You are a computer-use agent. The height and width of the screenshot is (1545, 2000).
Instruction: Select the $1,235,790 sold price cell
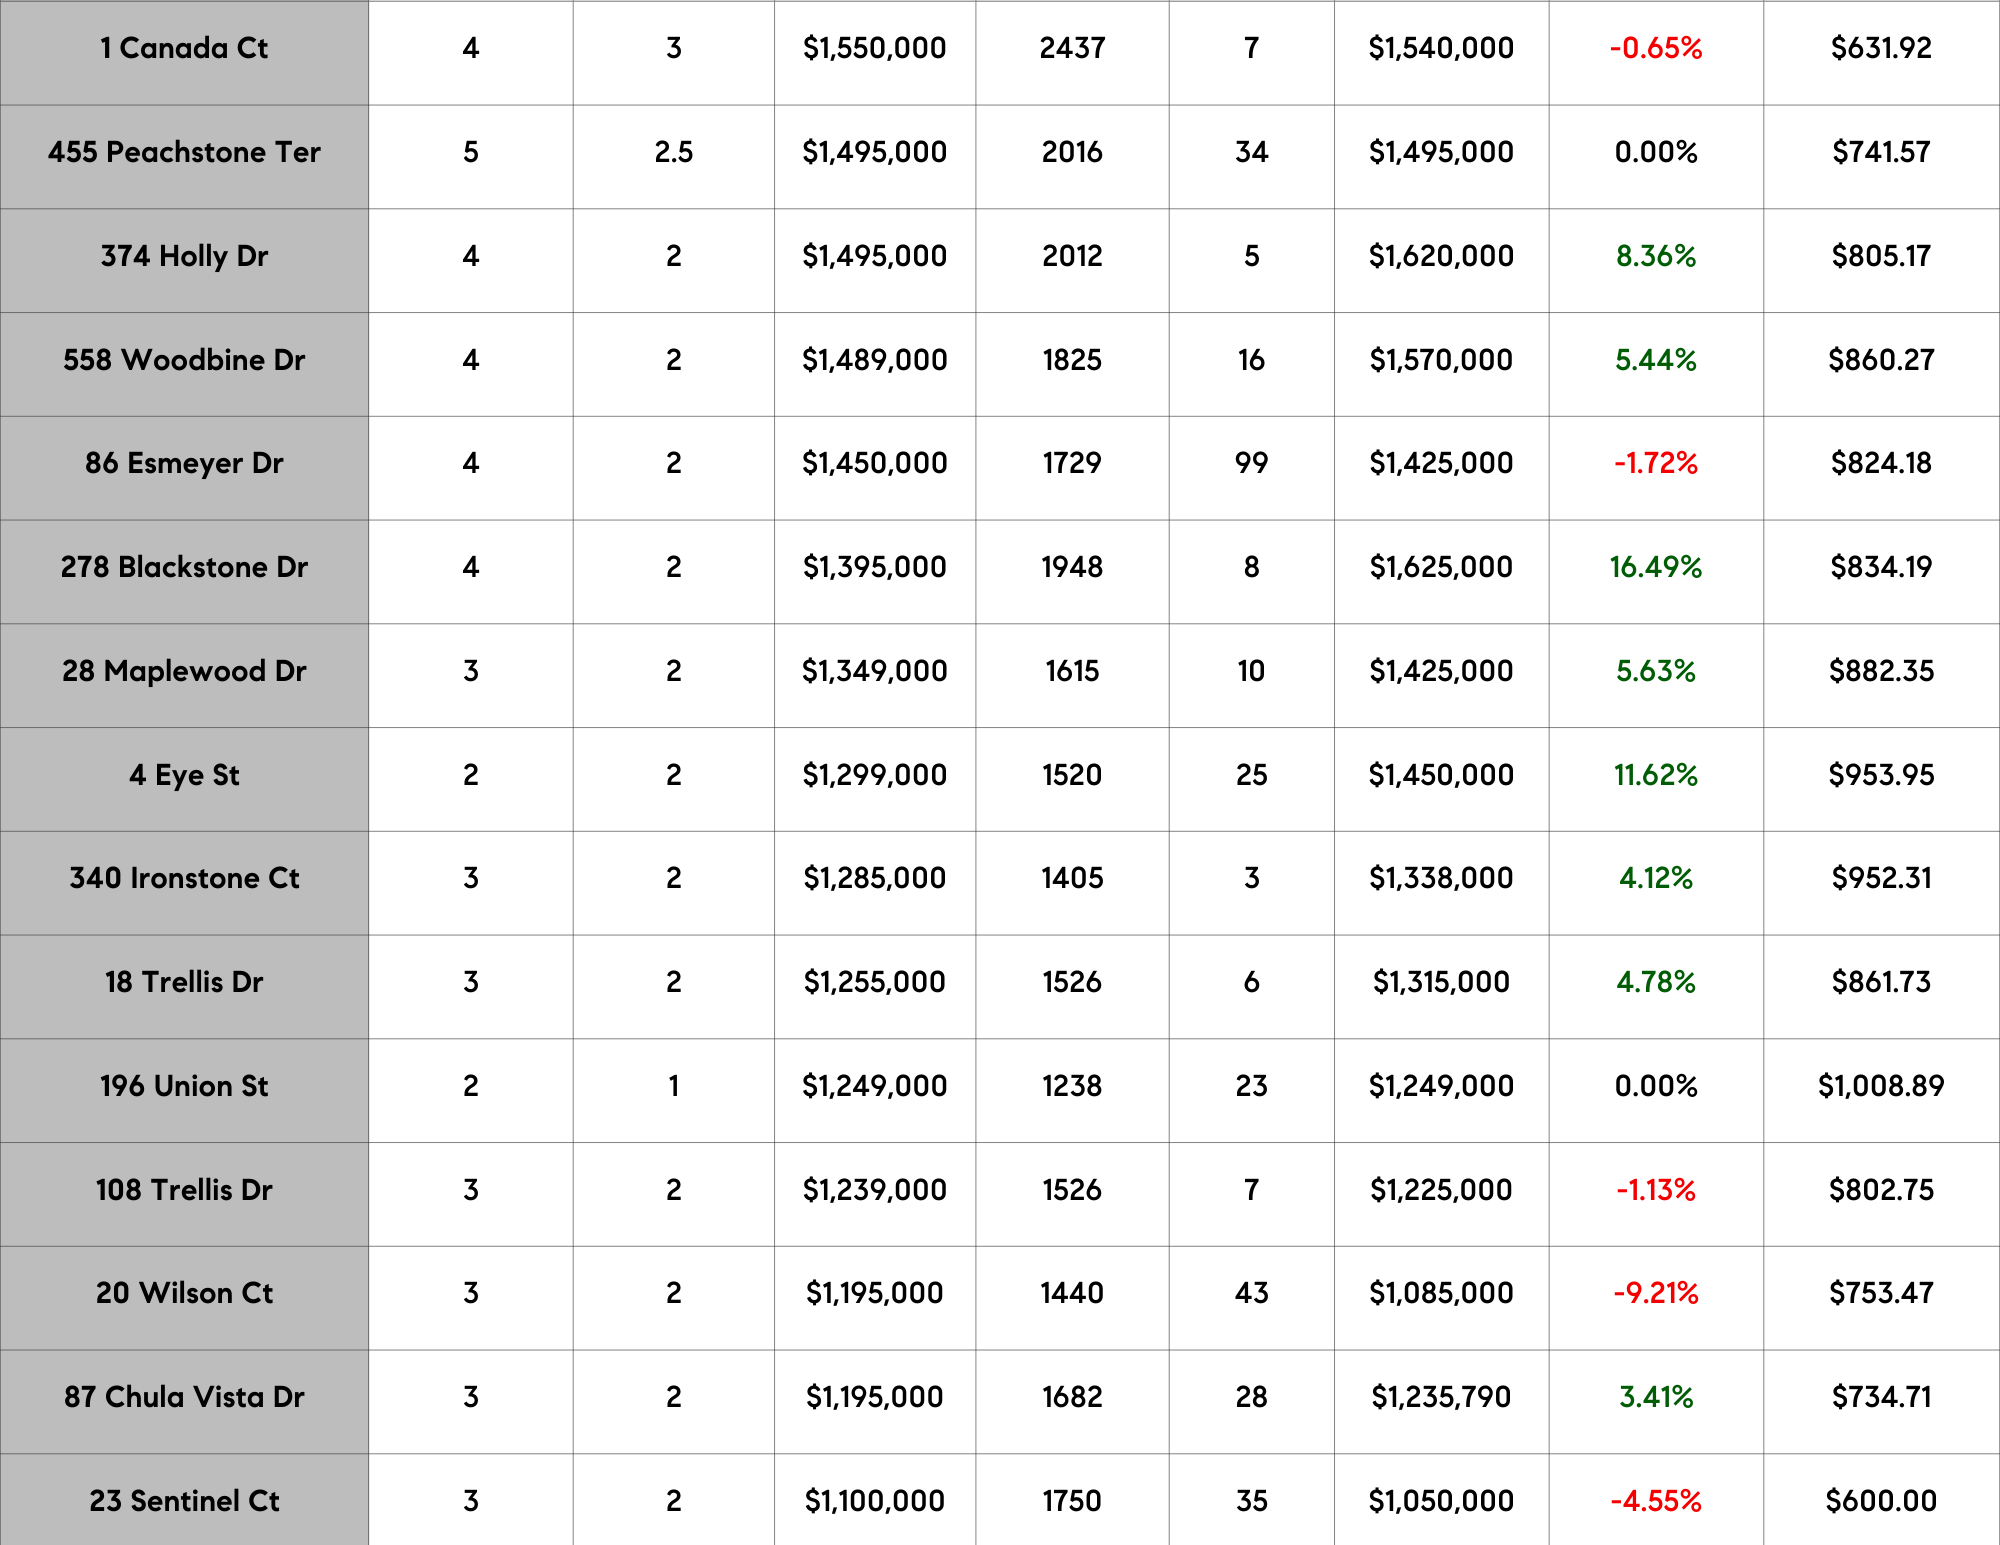pos(1440,1397)
